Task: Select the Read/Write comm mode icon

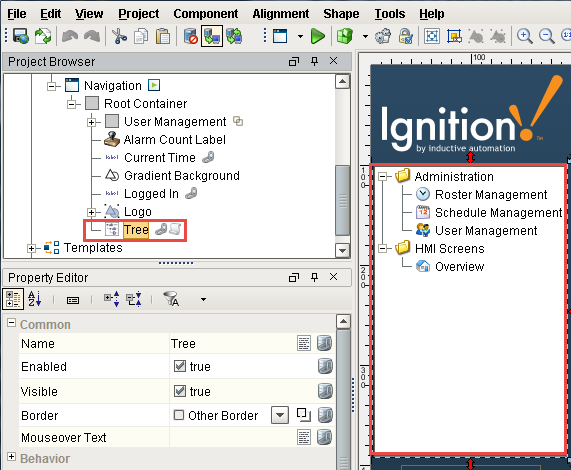Action: (x=234, y=36)
